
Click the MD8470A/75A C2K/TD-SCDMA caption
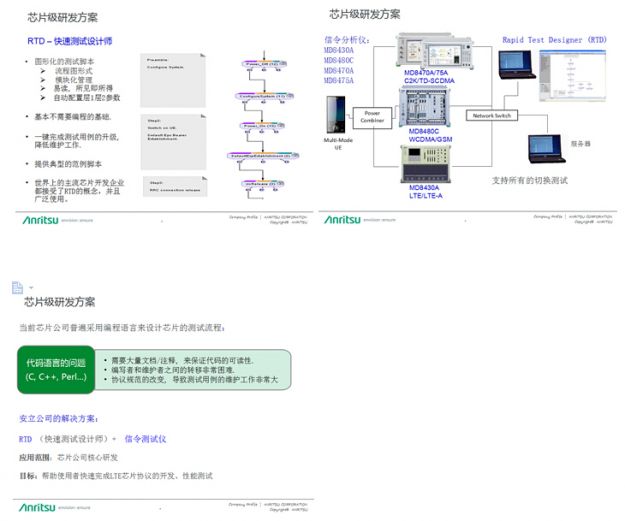(x=429, y=77)
